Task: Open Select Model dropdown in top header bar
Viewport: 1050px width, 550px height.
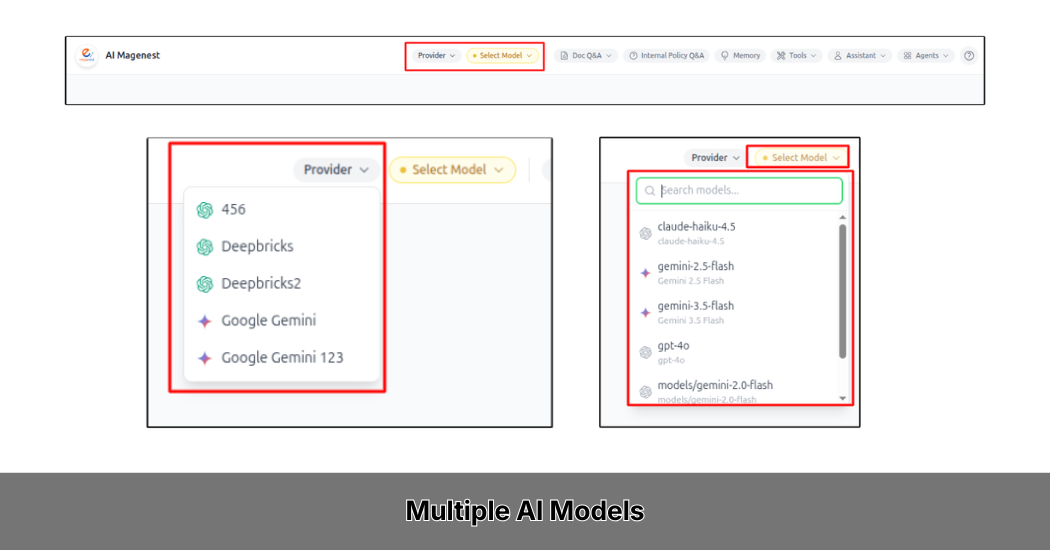Action: 502,56
